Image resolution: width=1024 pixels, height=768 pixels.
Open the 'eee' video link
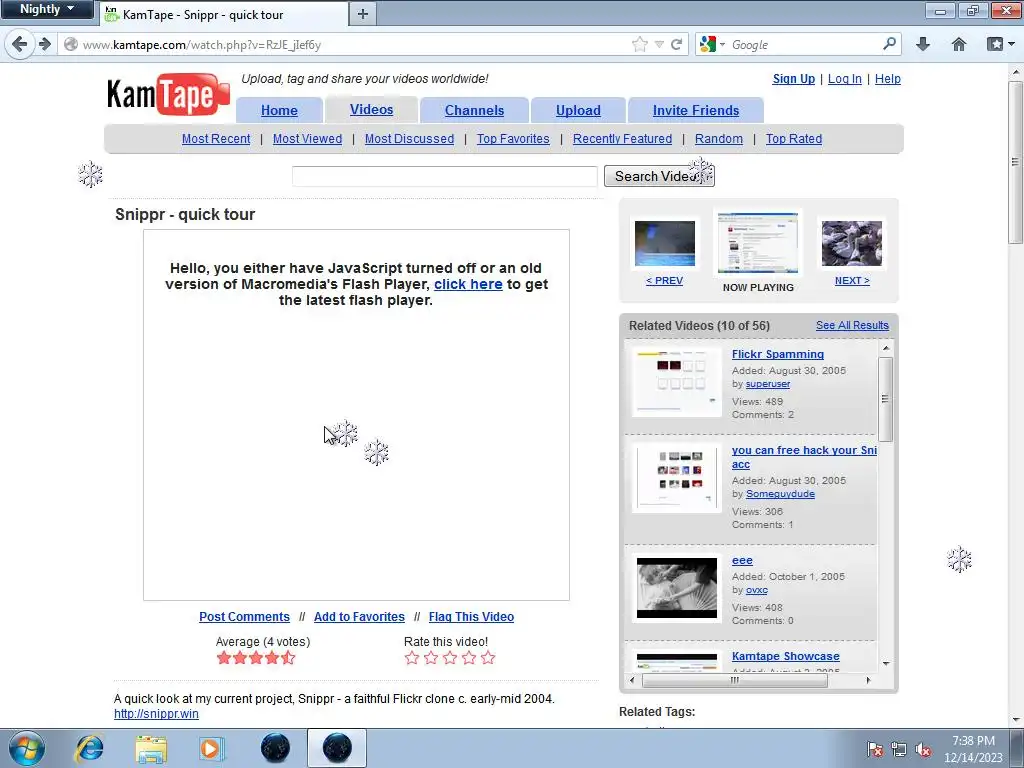742,560
